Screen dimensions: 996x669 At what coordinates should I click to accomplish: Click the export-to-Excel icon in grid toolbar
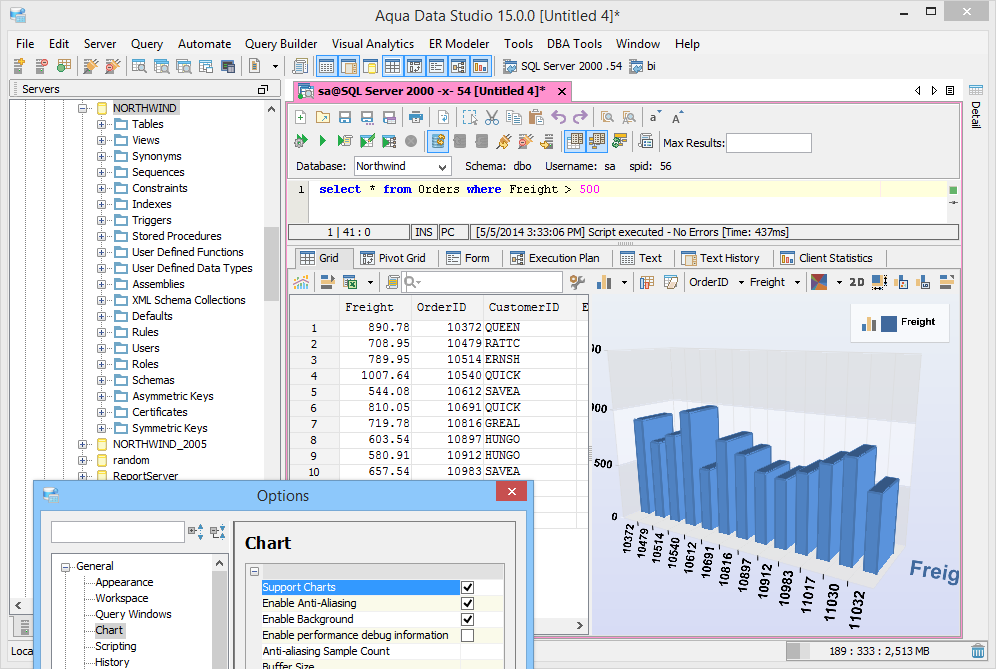pos(349,282)
